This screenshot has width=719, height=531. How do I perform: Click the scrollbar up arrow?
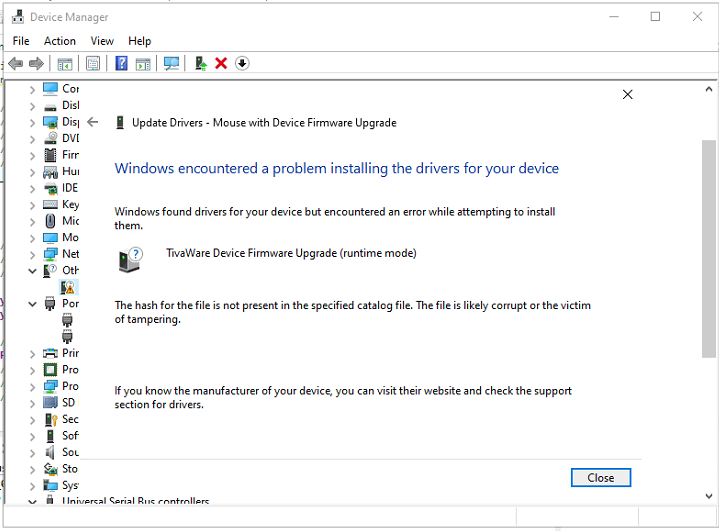click(x=709, y=89)
